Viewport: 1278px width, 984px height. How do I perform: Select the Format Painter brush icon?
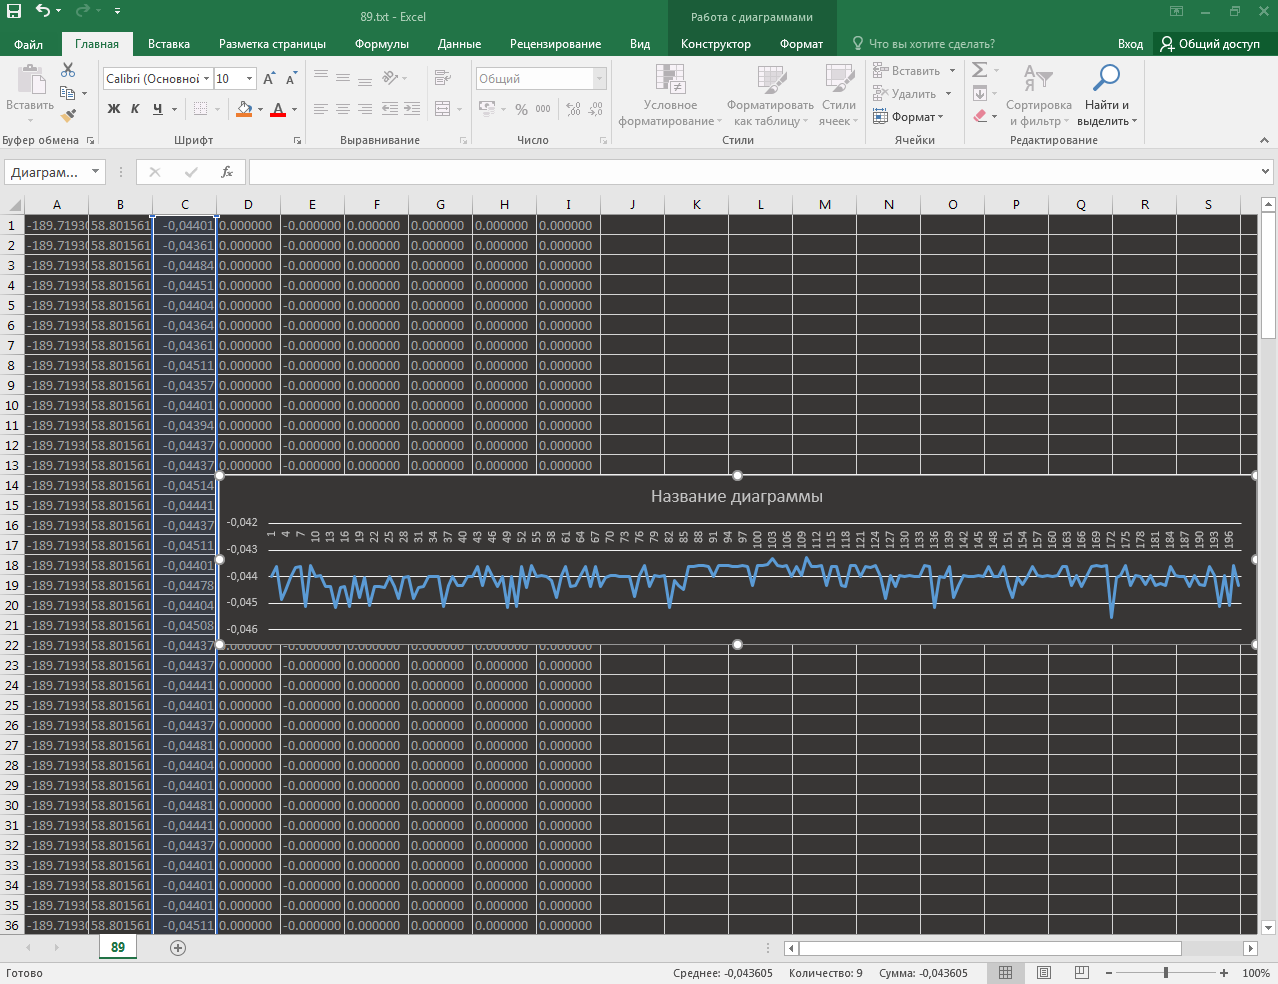point(68,116)
